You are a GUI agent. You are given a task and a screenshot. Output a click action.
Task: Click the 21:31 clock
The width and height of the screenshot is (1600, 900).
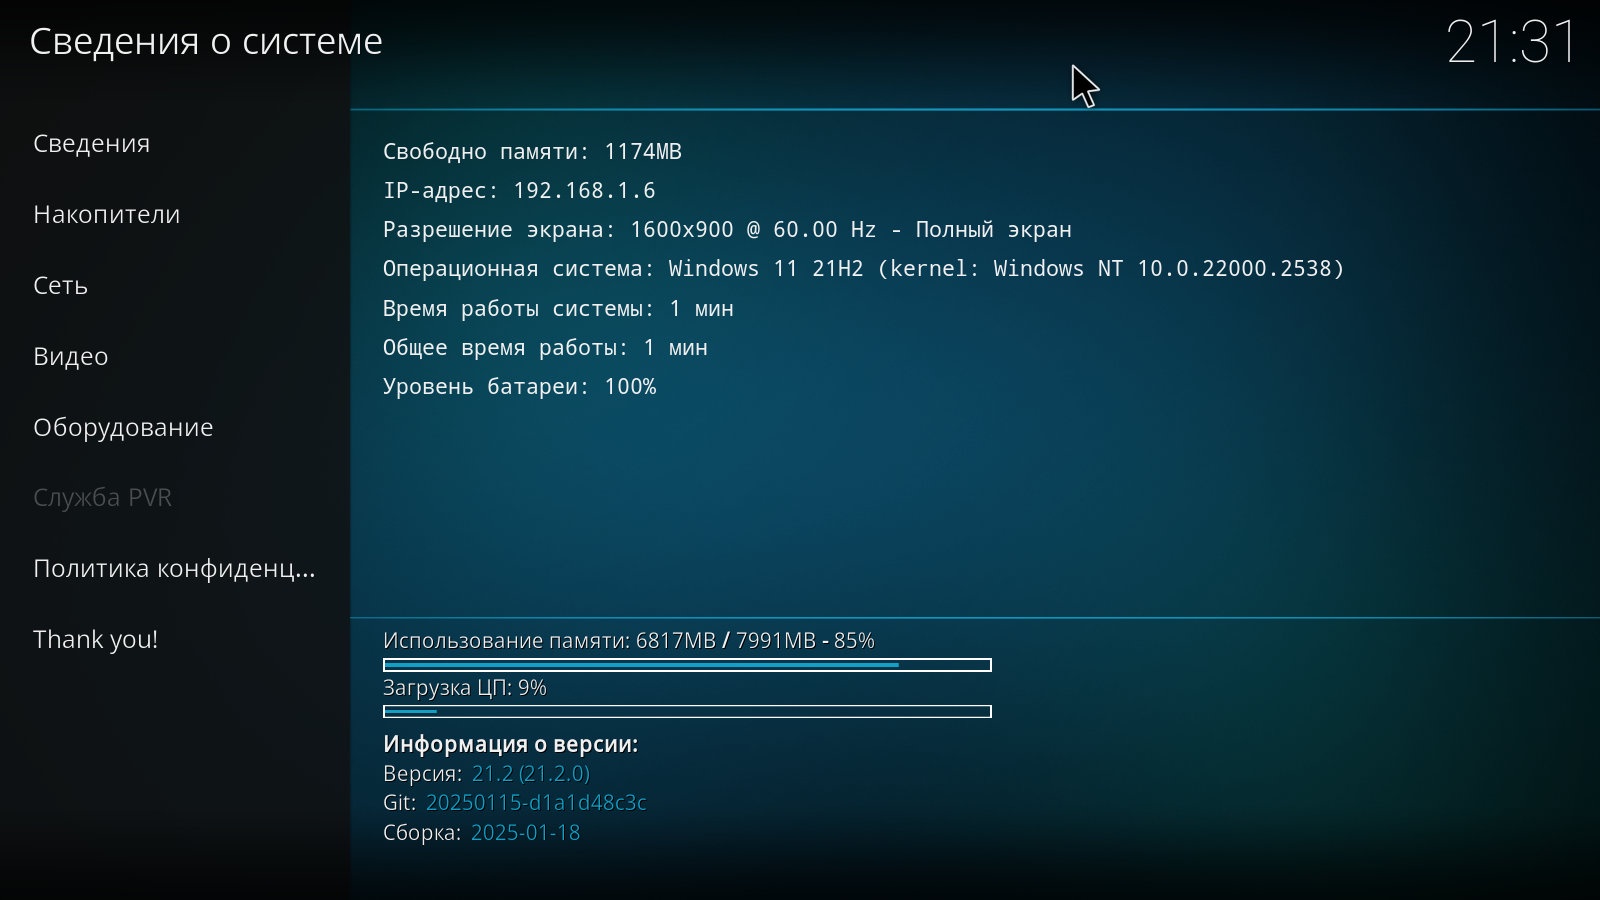click(x=1511, y=43)
